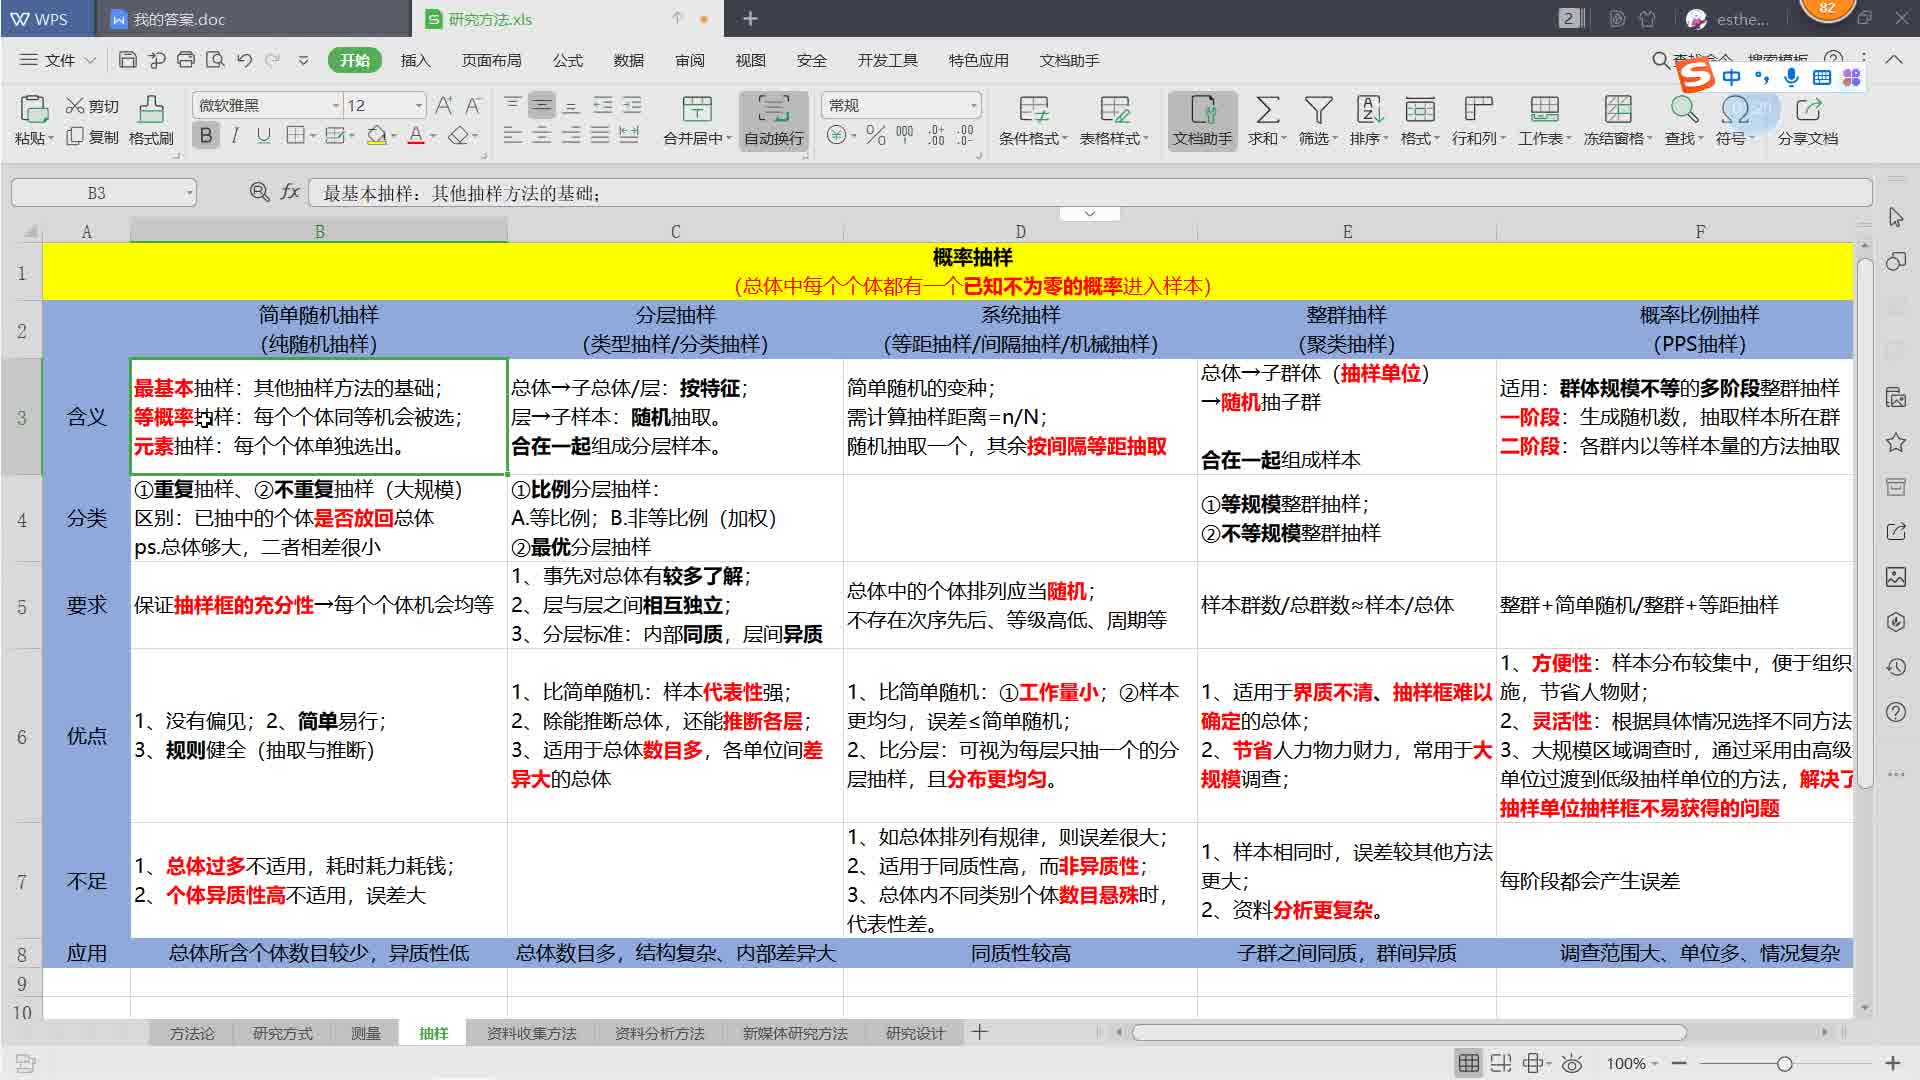The width and height of the screenshot is (1920, 1080).
Task: Toggle 自动换行 wrap text
Action: (772, 118)
